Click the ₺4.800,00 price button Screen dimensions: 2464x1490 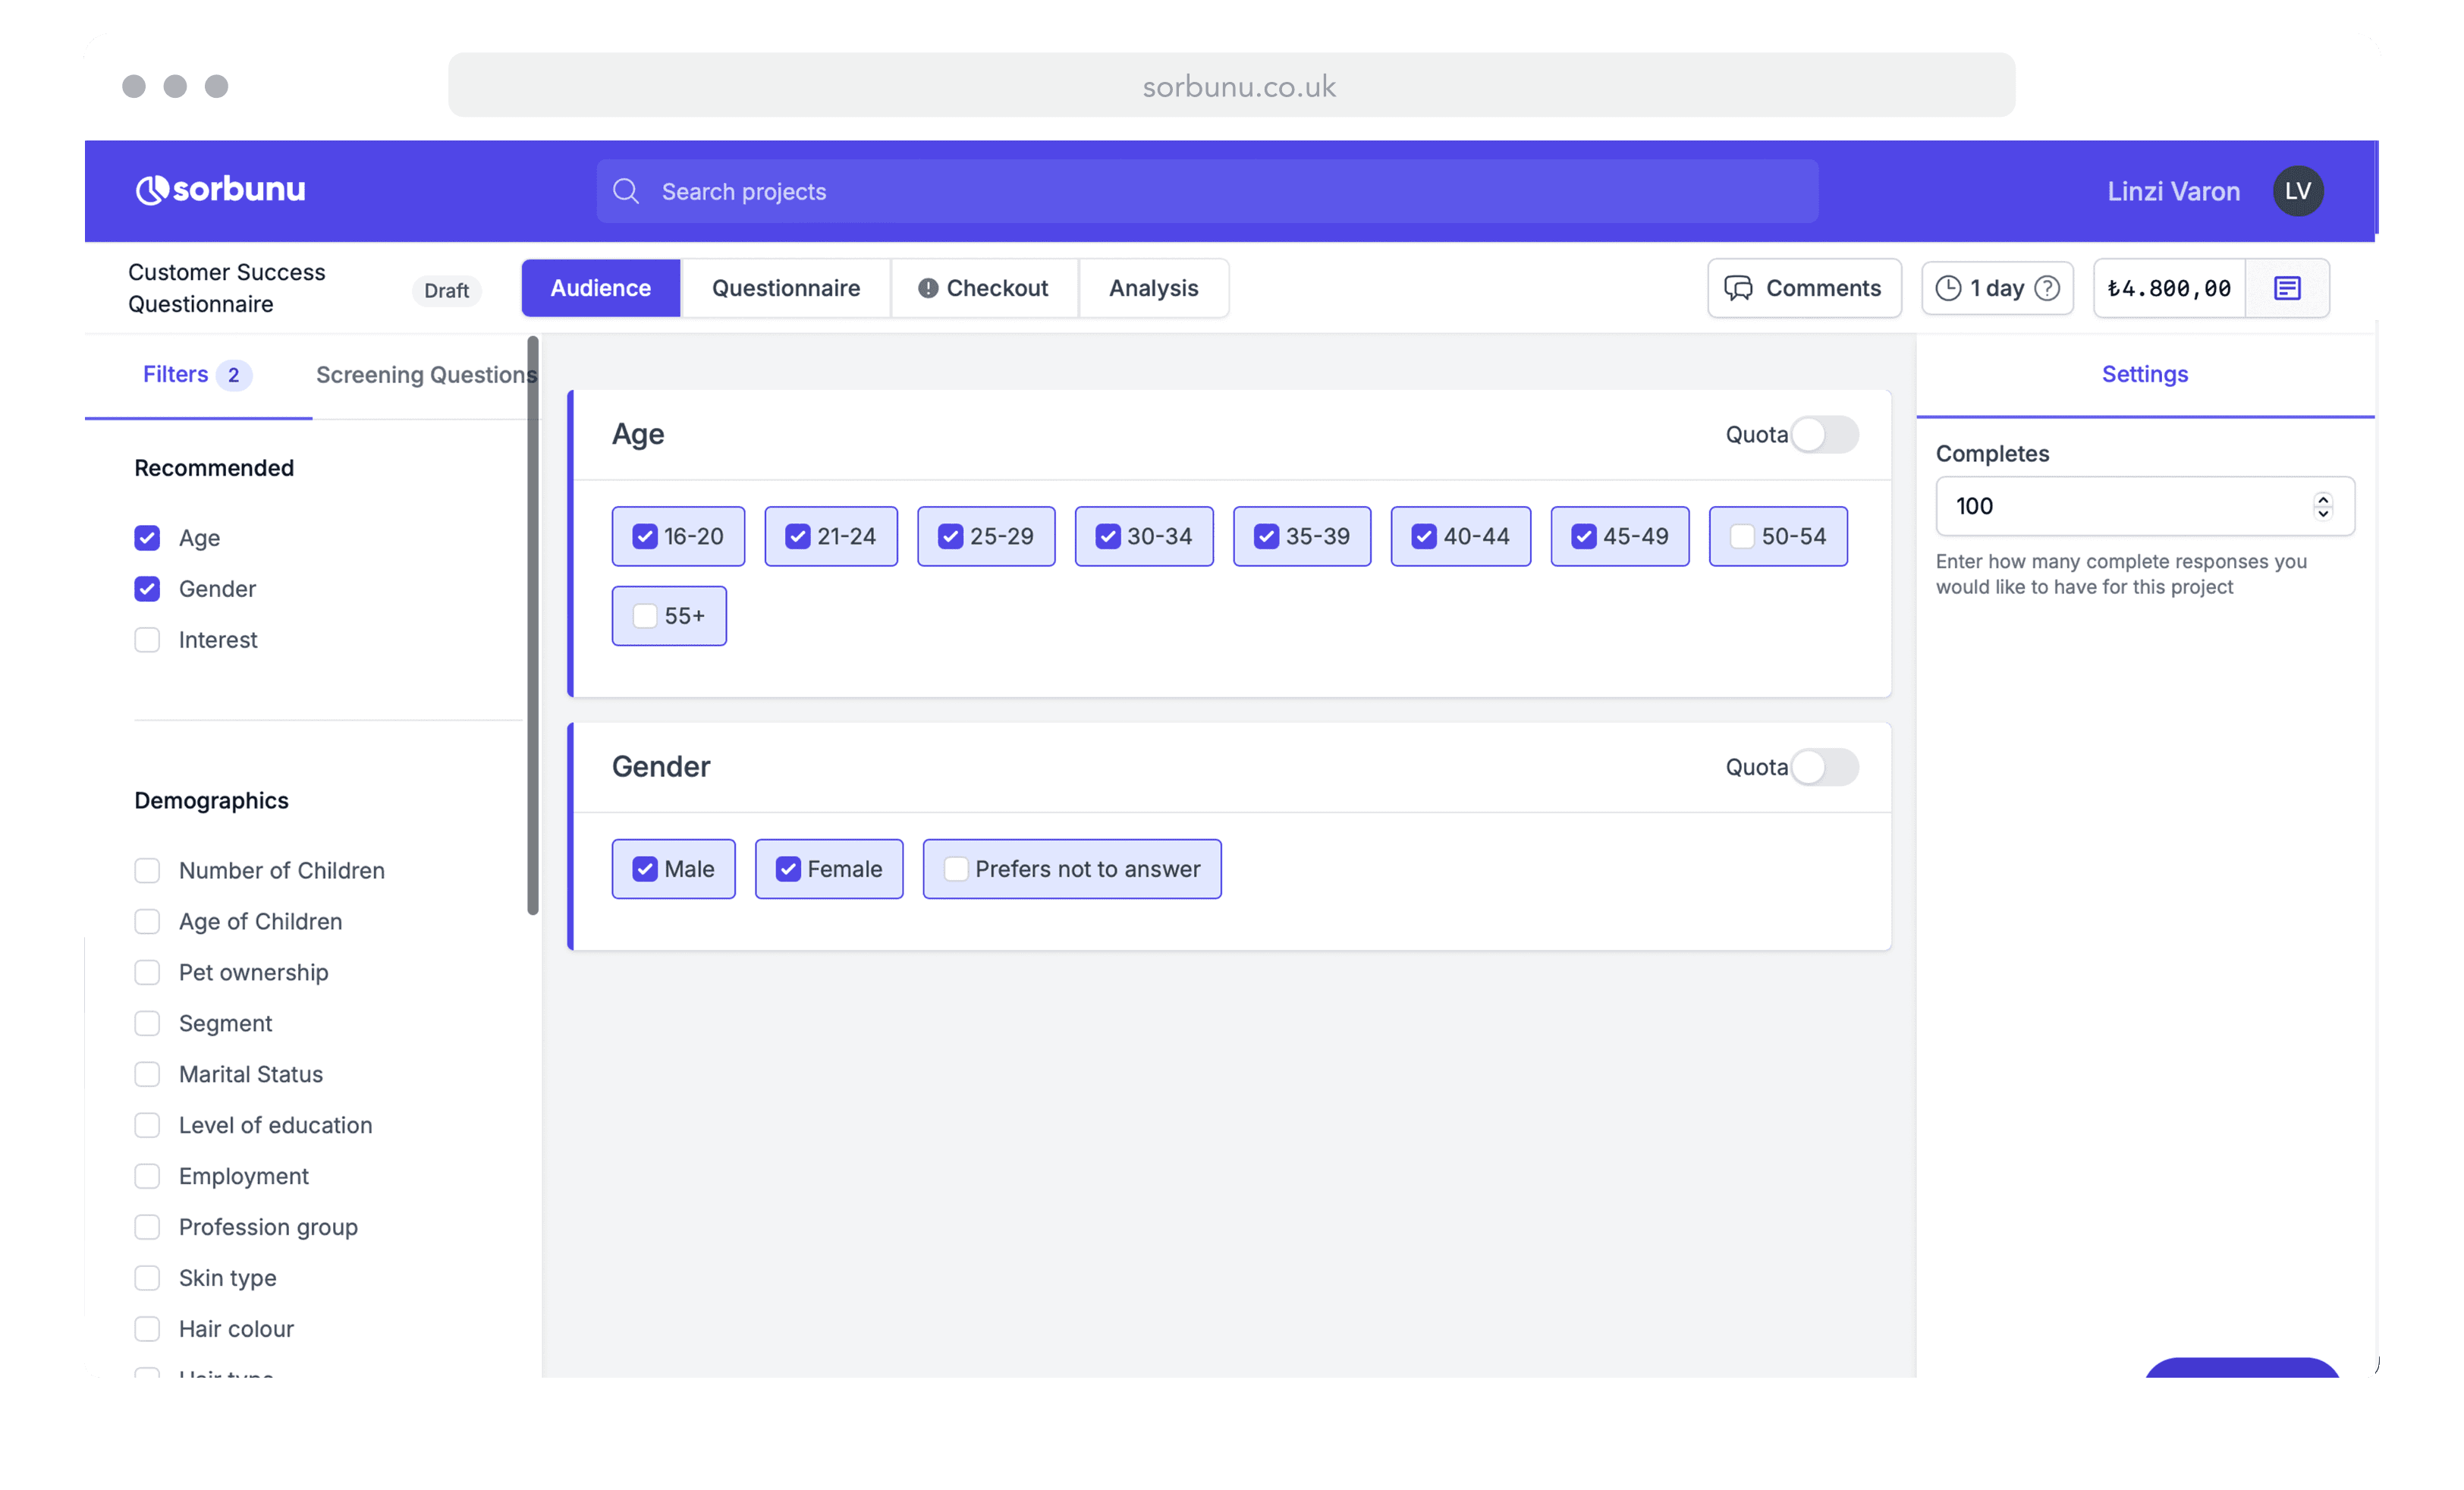[2169, 288]
